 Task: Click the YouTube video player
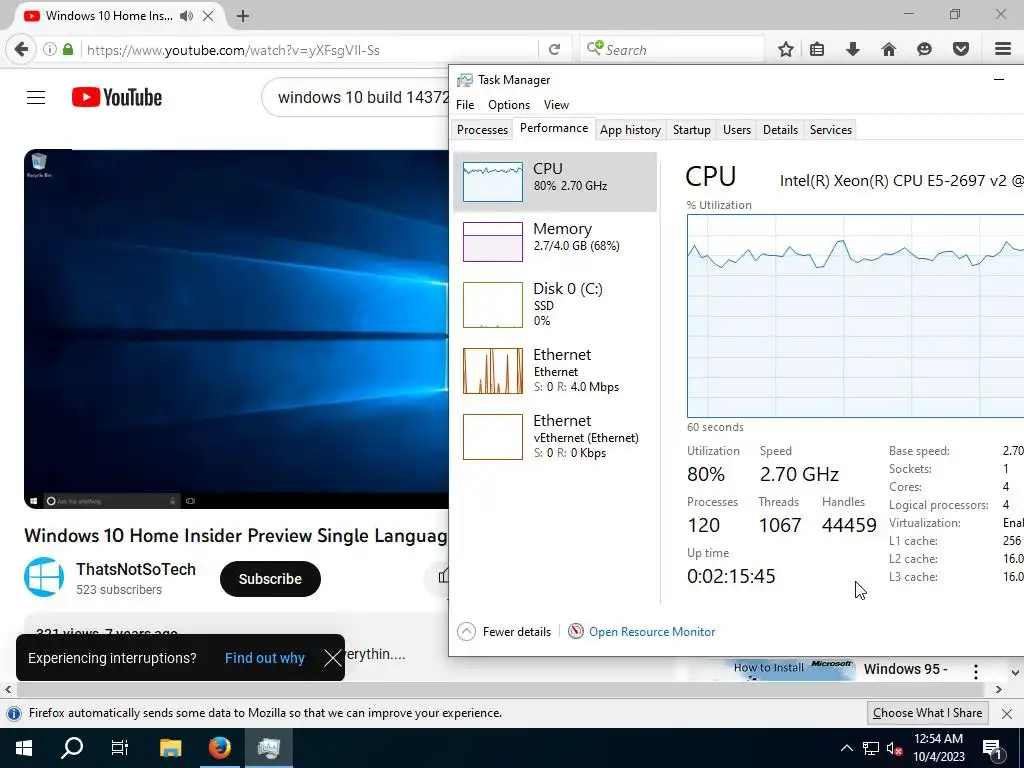pyautogui.click(x=236, y=329)
